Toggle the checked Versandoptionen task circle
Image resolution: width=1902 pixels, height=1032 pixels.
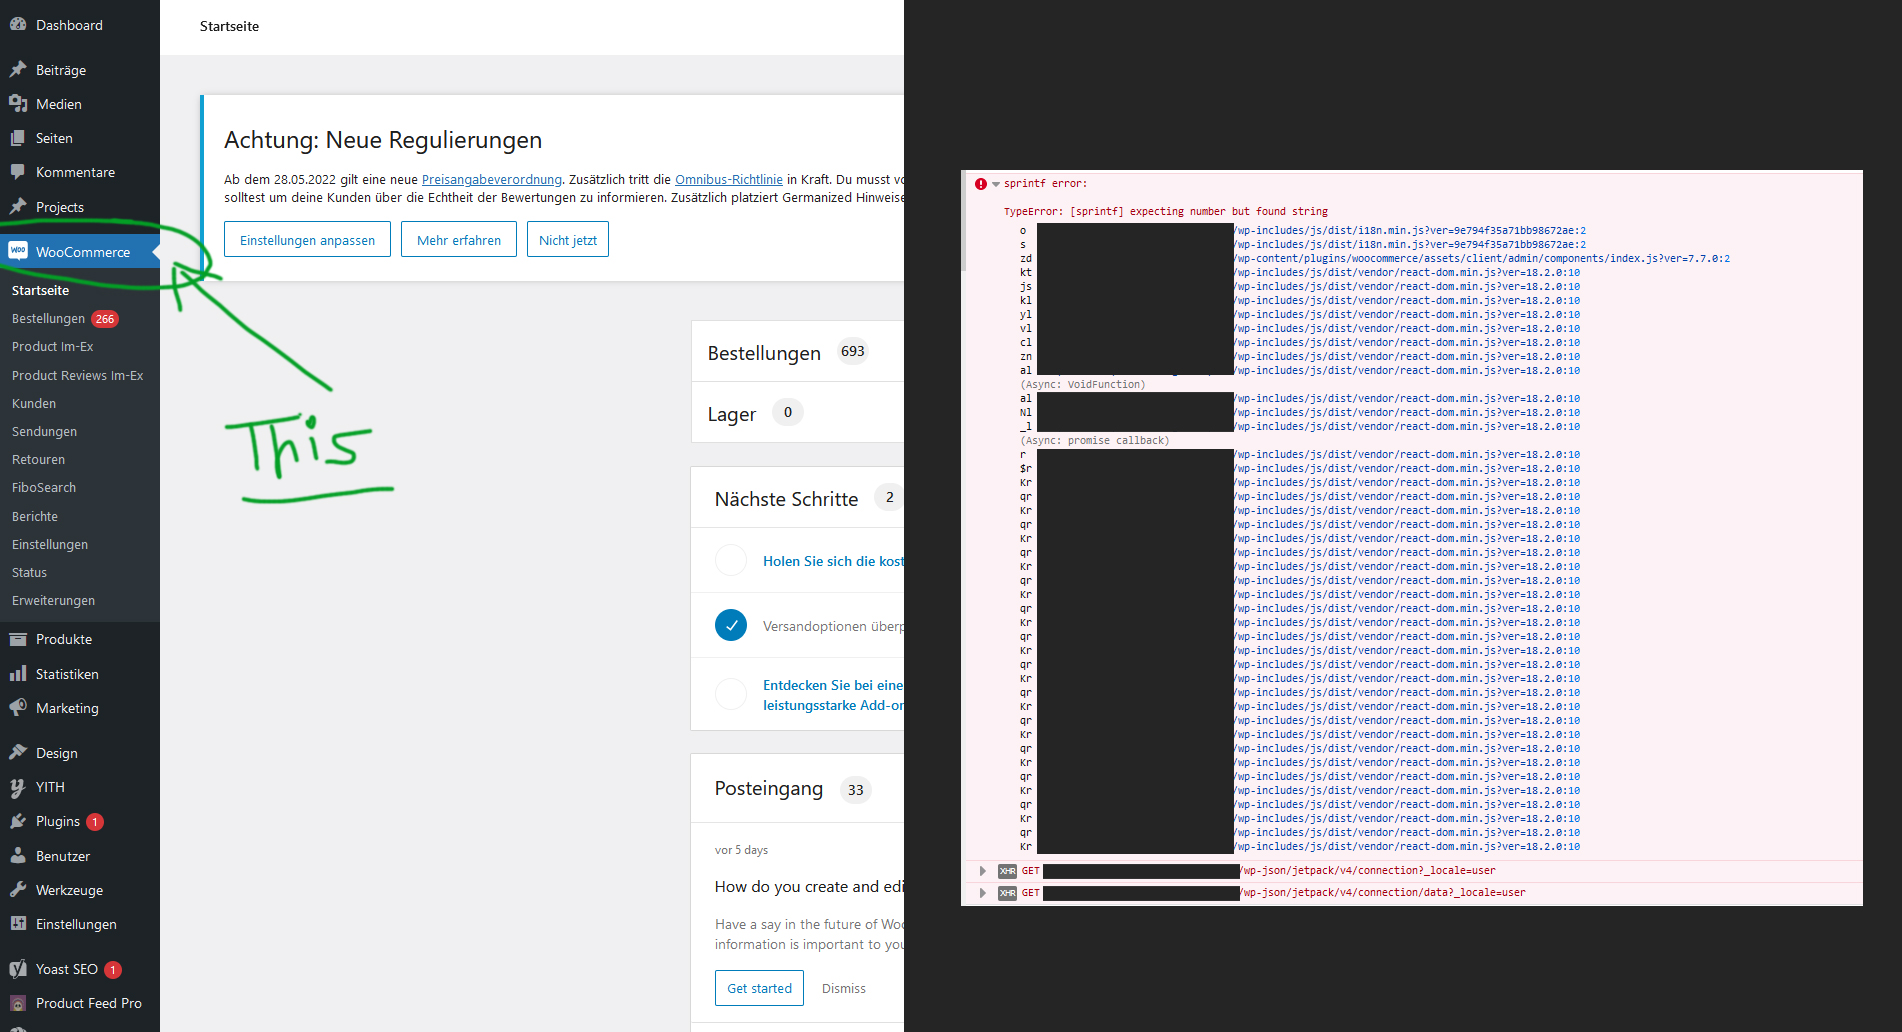click(x=731, y=625)
